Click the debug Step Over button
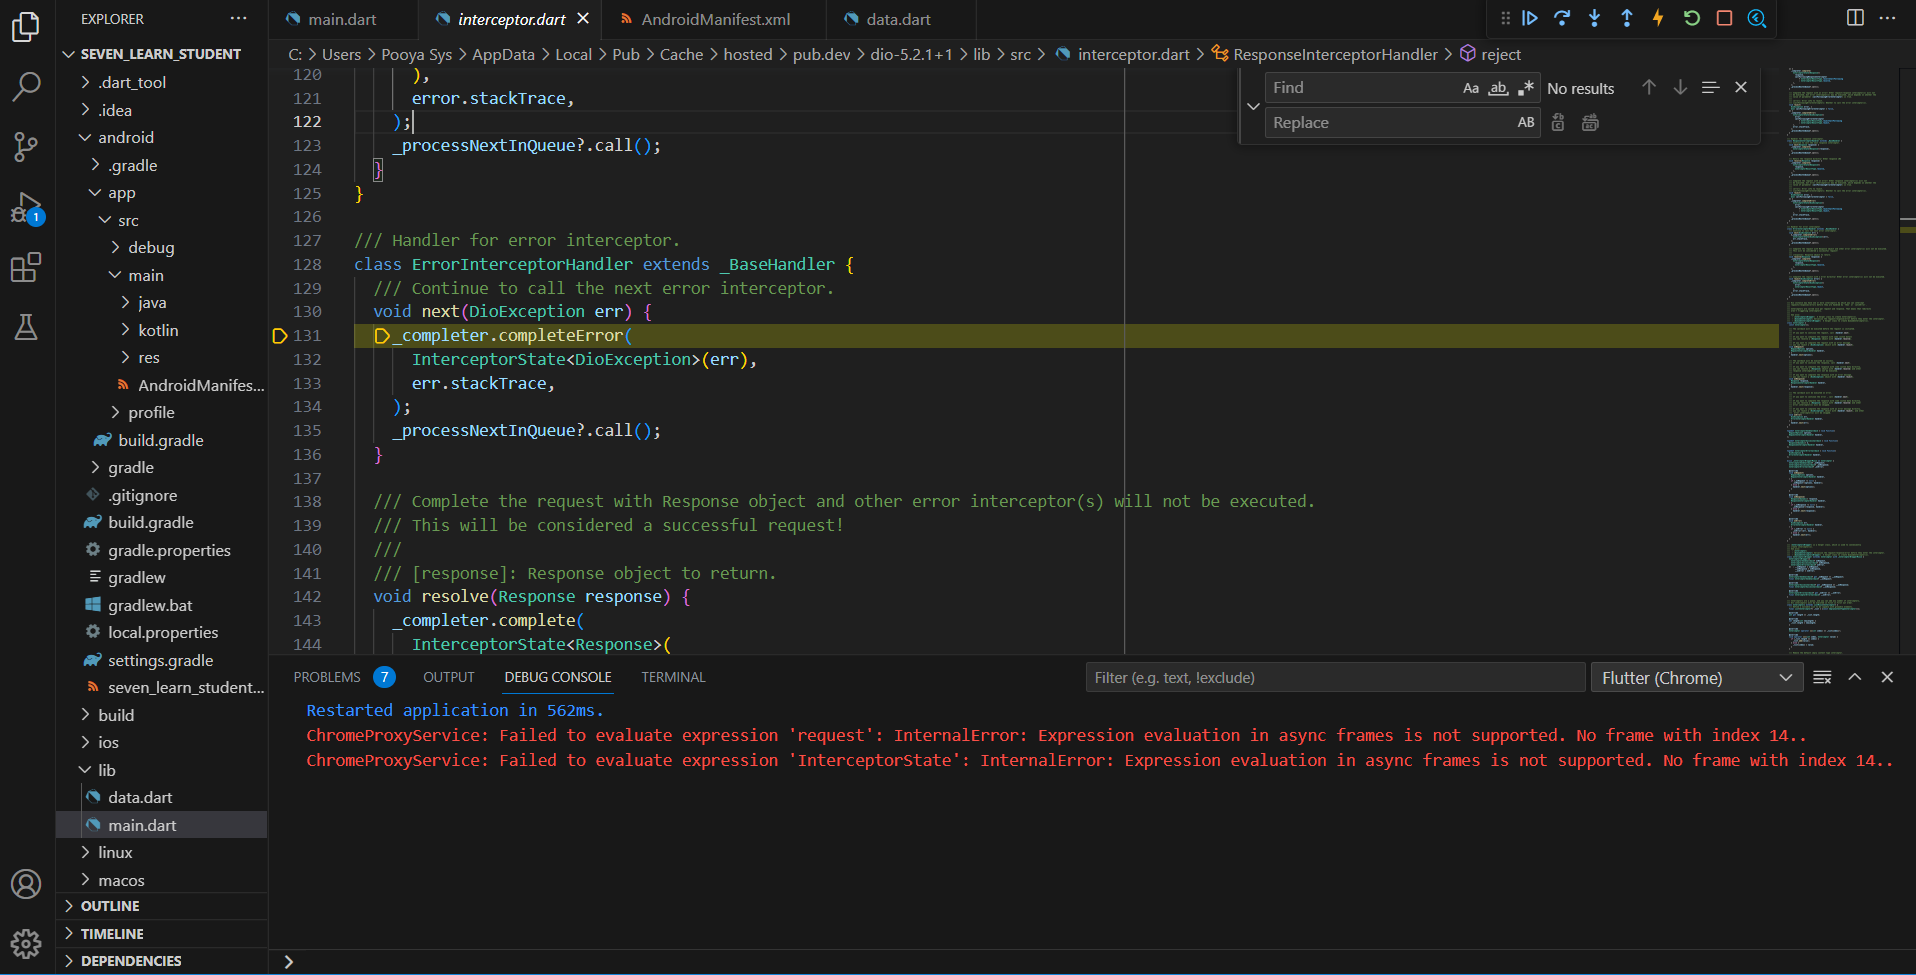Image resolution: width=1916 pixels, height=975 pixels. pos(1562,18)
